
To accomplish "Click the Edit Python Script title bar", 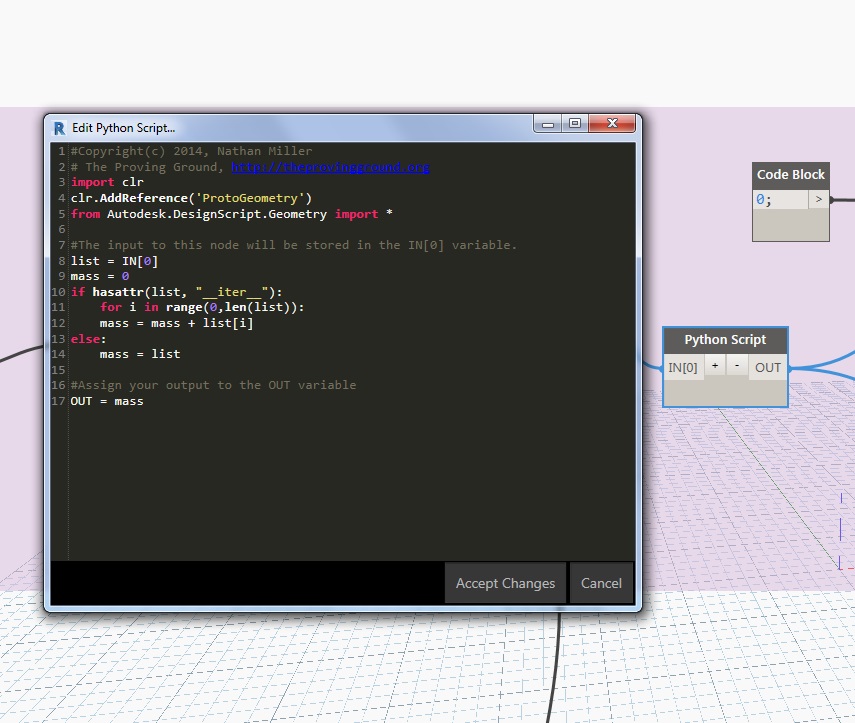I will [x=300, y=127].
